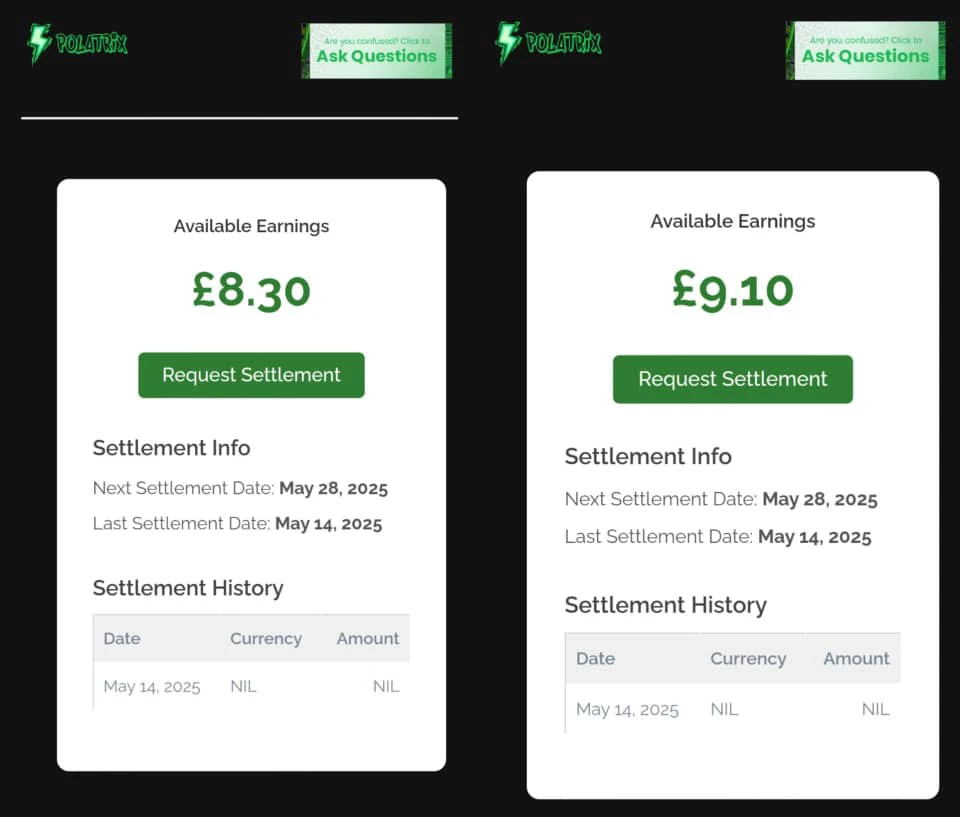Select Currency column header in right history table

coord(748,659)
